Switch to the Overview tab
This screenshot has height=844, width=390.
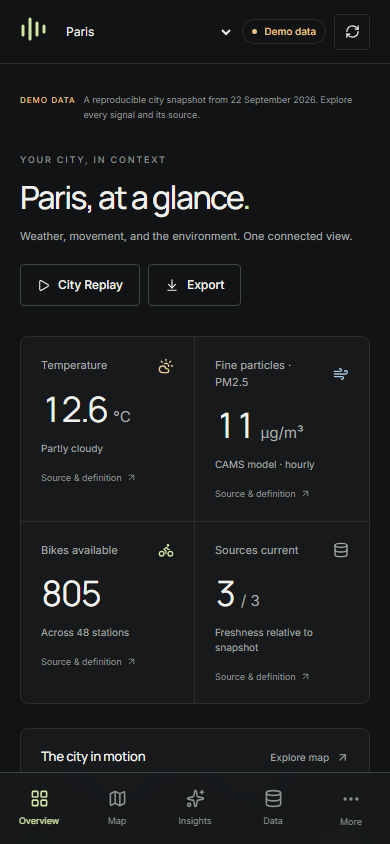(x=39, y=807)
